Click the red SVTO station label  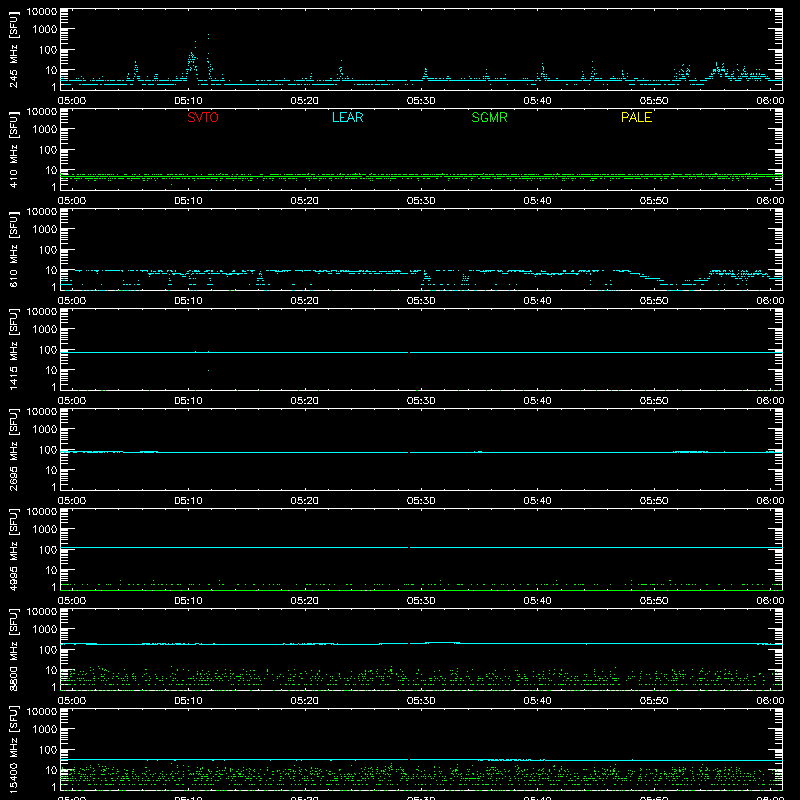coord(203,117)
